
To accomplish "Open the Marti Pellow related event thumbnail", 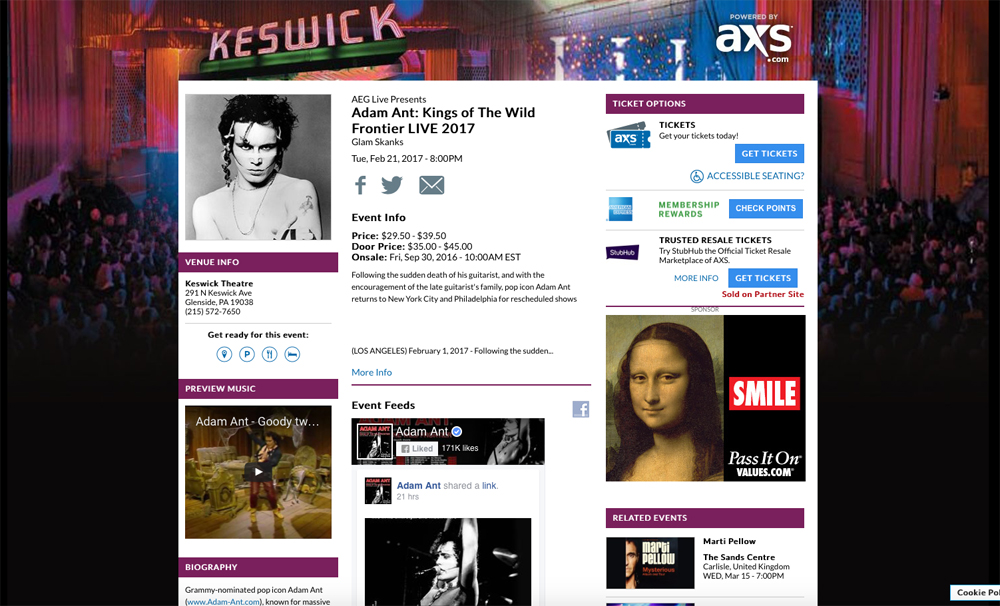I will pos(650,563).
